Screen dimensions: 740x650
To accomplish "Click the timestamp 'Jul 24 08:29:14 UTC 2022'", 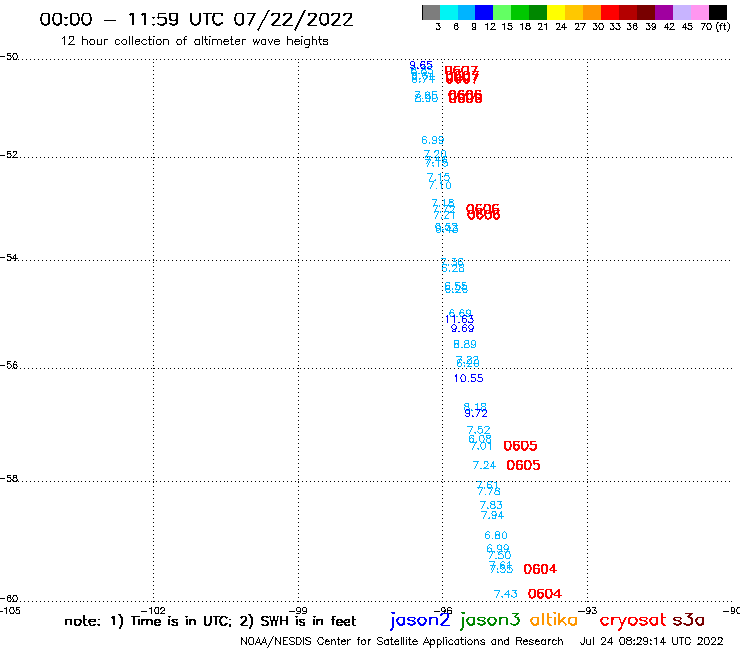I will point(651,642).
